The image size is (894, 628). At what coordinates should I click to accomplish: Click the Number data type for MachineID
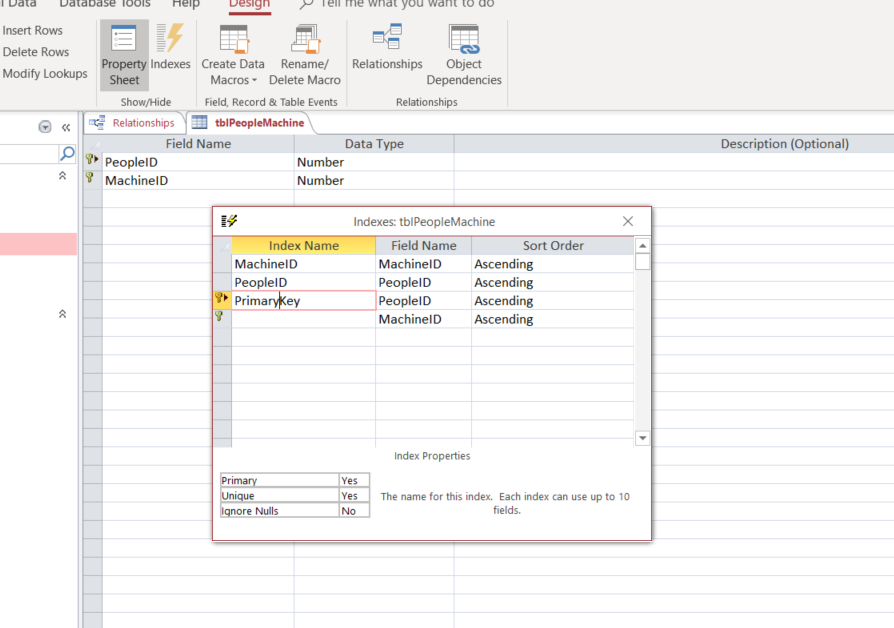[x=374, y=180]
